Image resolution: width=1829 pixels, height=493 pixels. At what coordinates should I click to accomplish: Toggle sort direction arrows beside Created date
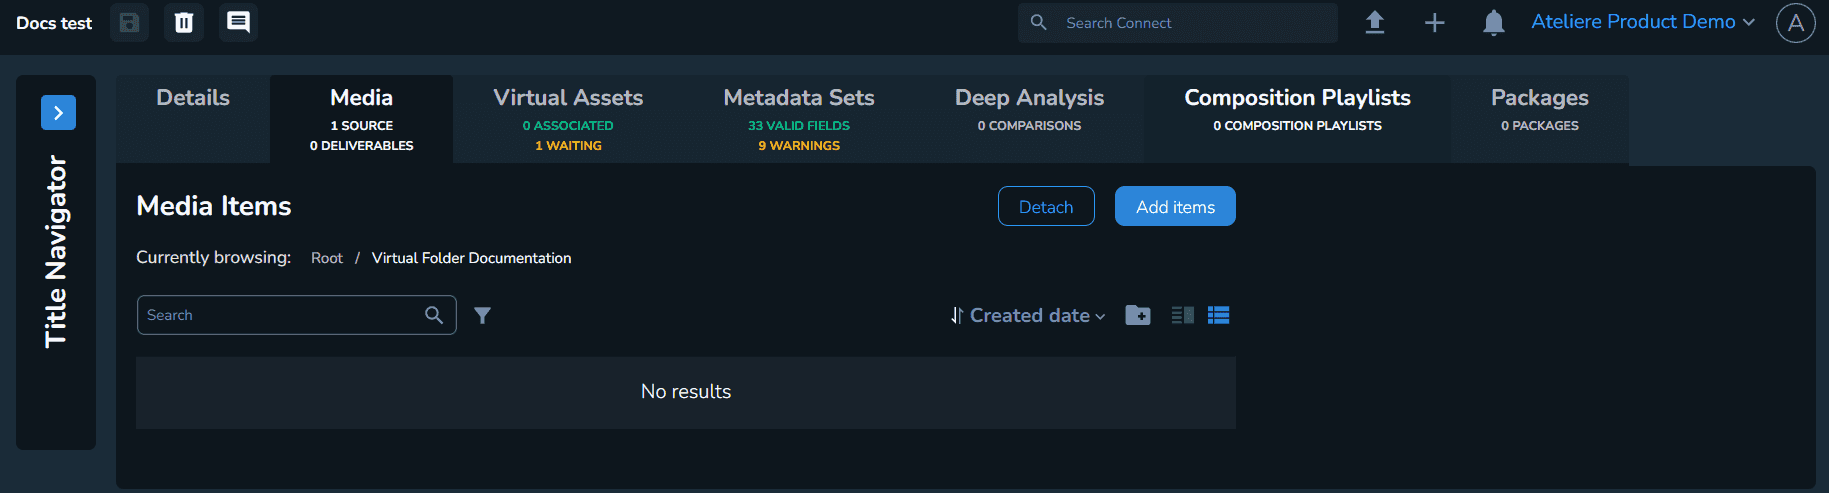[x=957, y=315]
